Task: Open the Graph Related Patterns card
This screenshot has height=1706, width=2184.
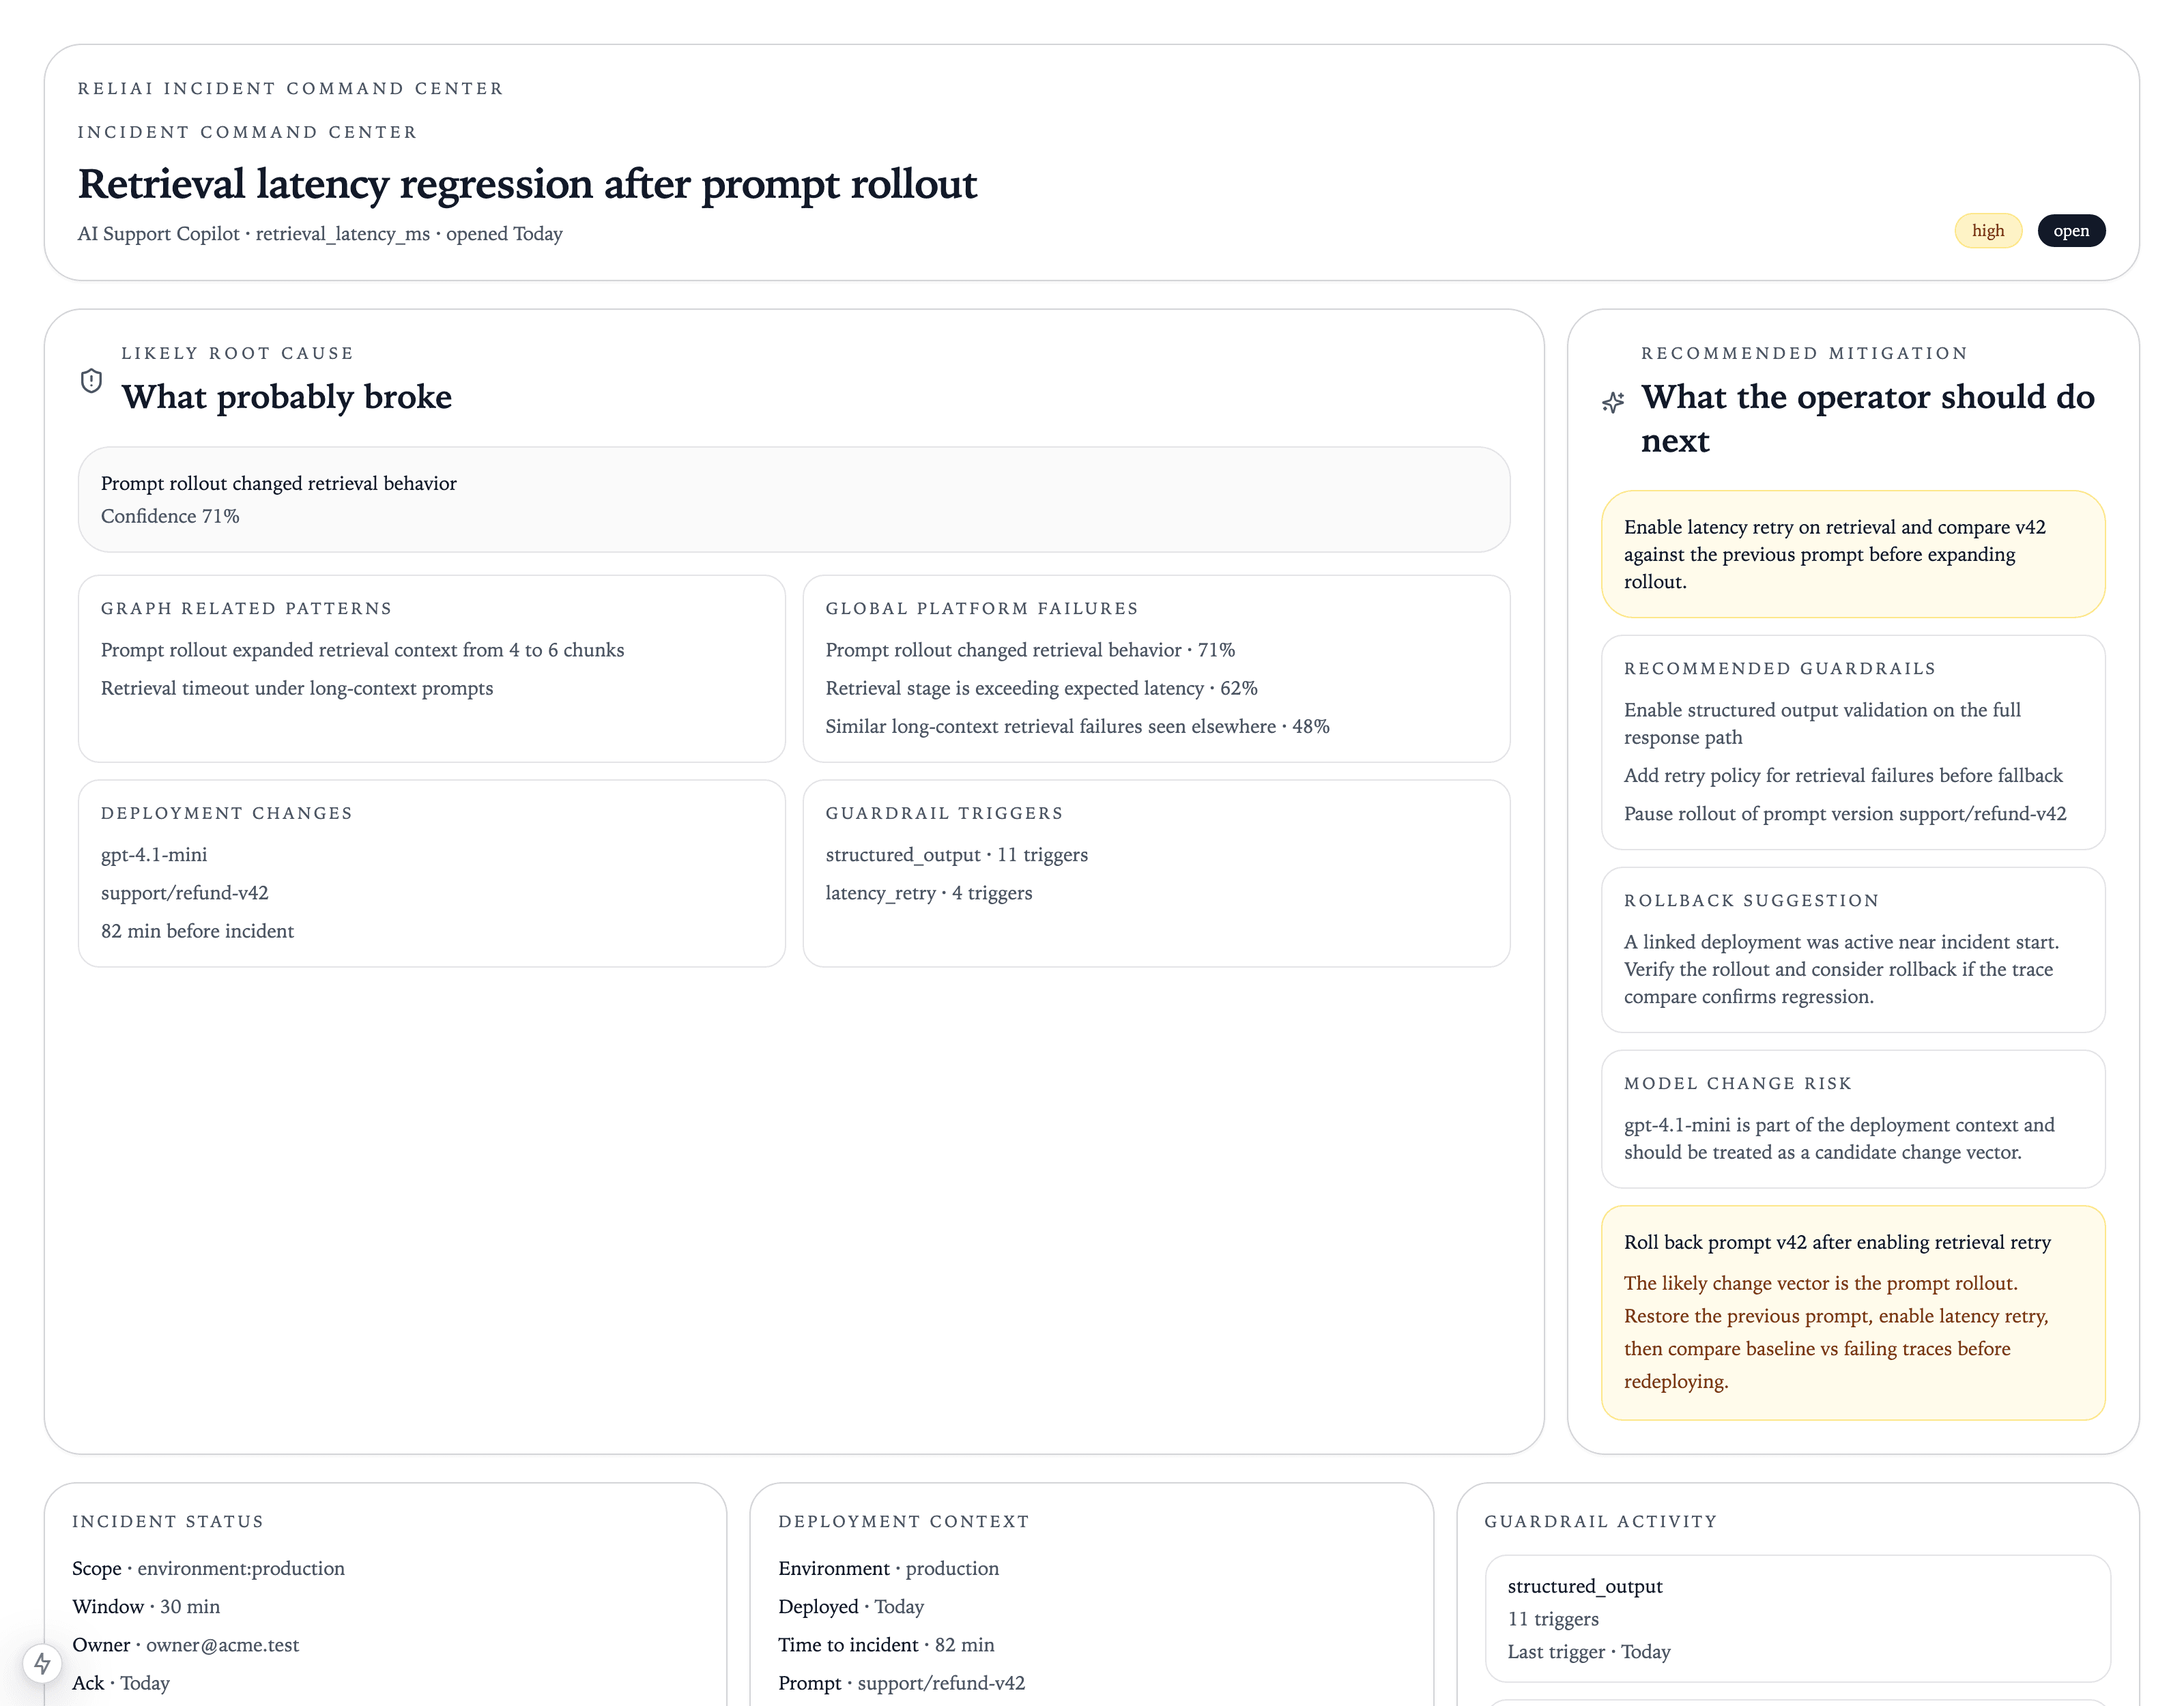Action: point(431,667)
